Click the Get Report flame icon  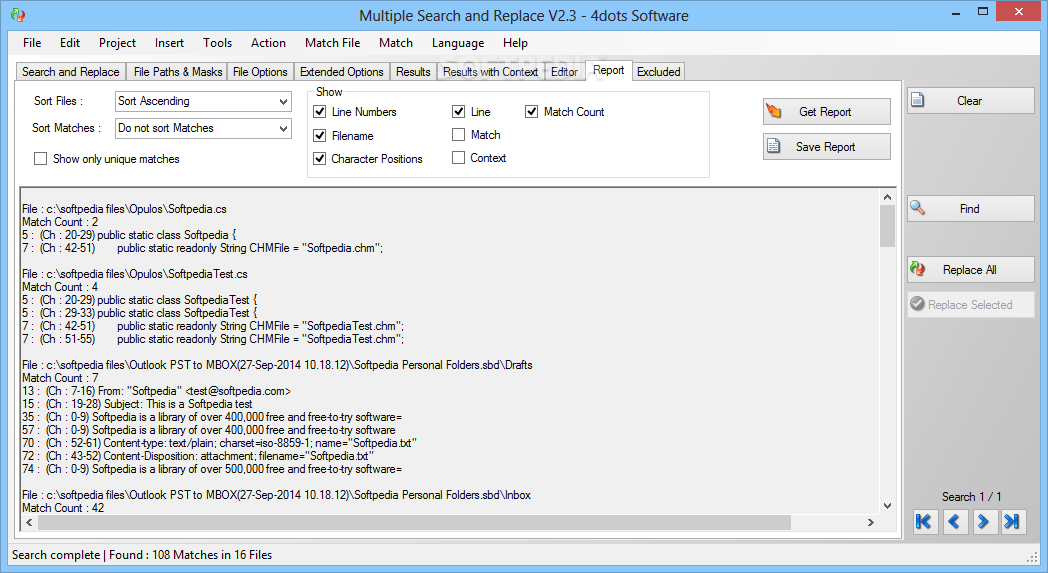click(774, 111)
